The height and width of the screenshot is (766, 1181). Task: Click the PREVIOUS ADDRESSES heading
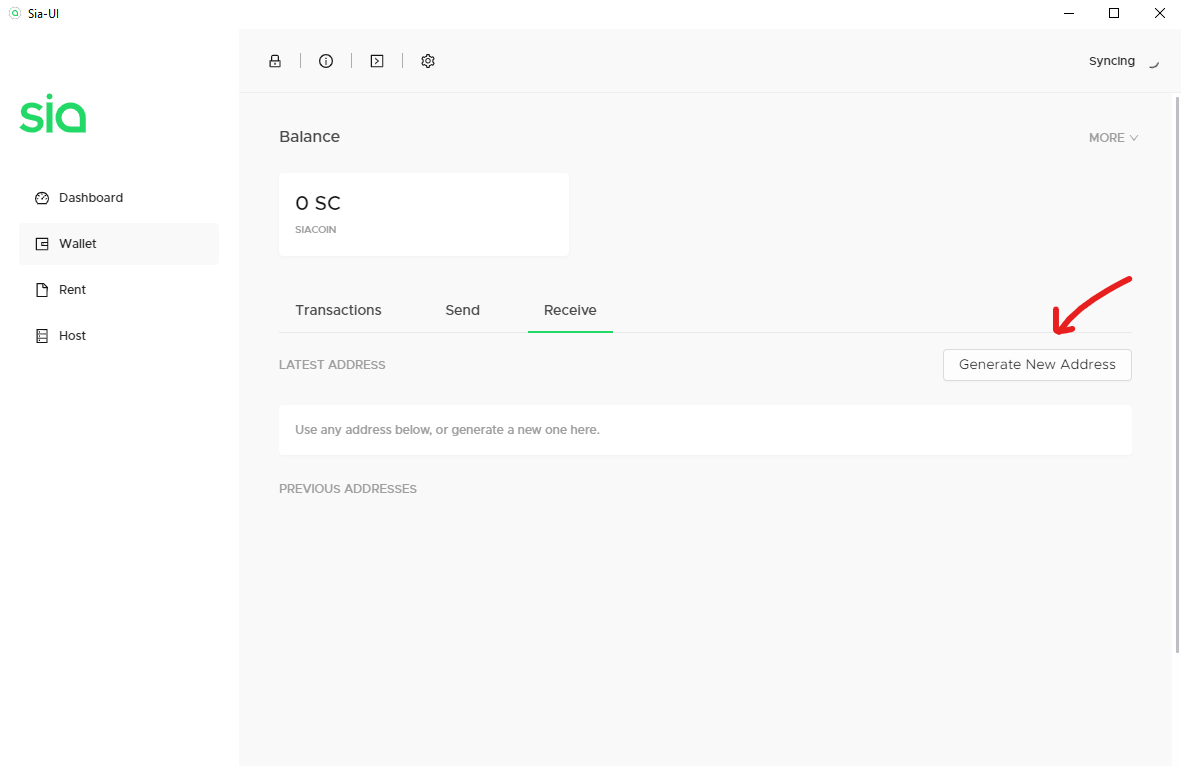coord(348,489)
